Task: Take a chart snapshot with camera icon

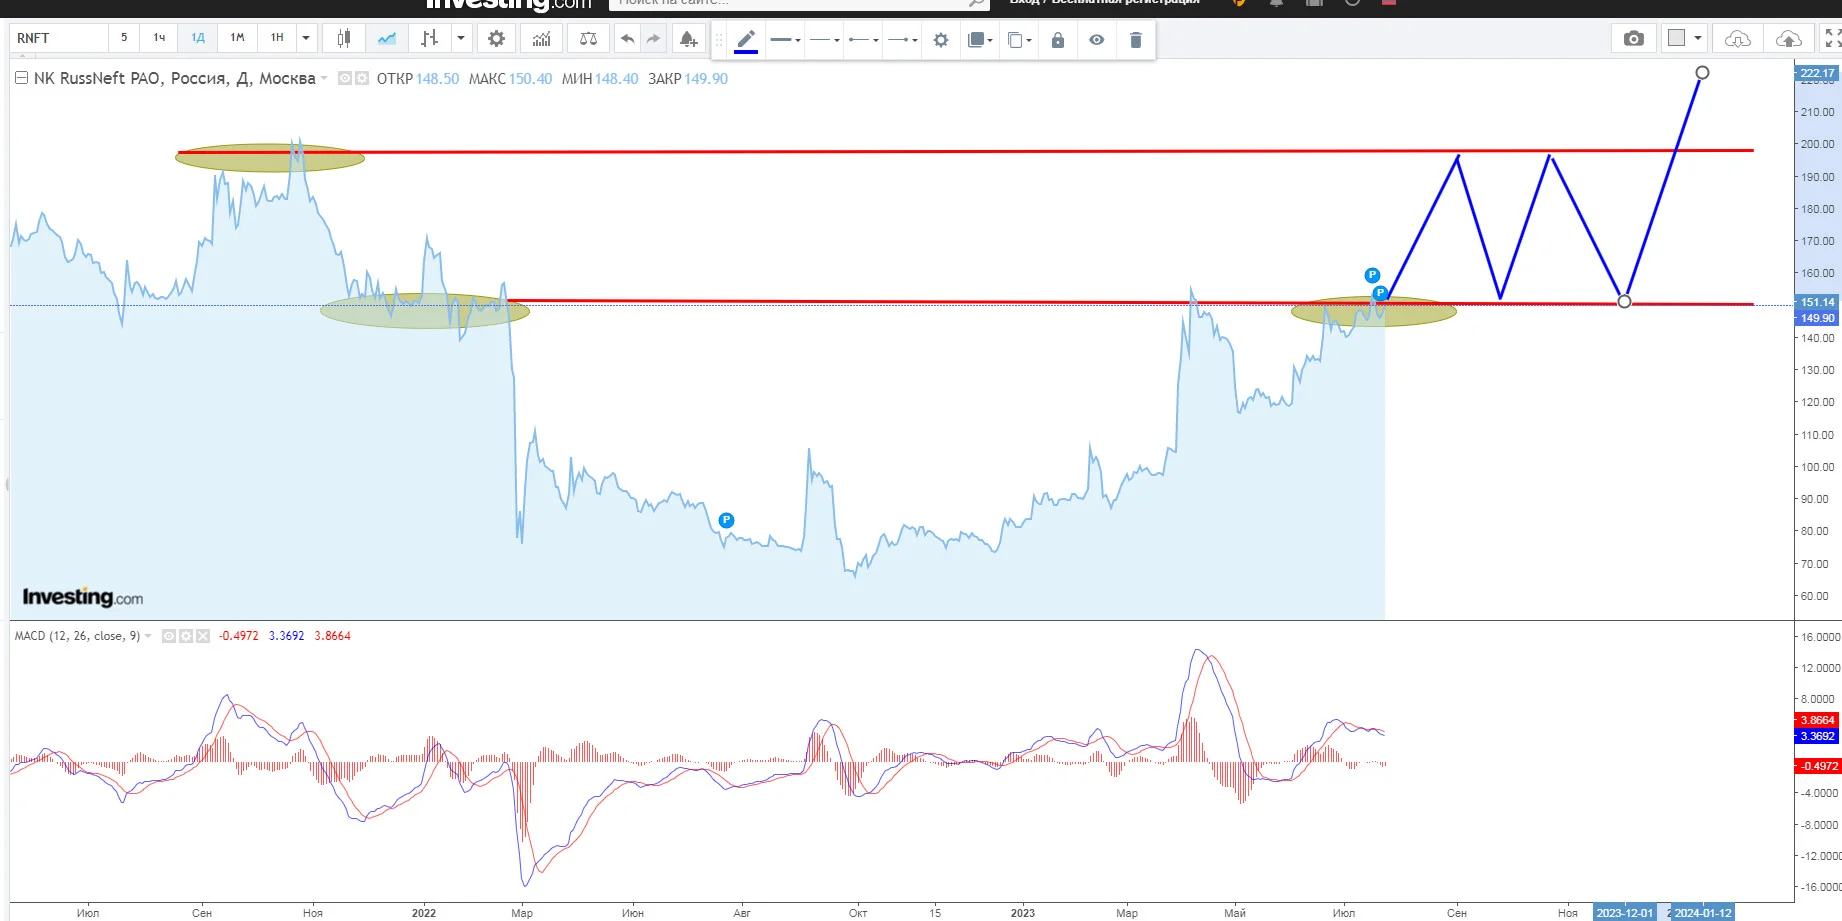Action: click(1634, 38)
